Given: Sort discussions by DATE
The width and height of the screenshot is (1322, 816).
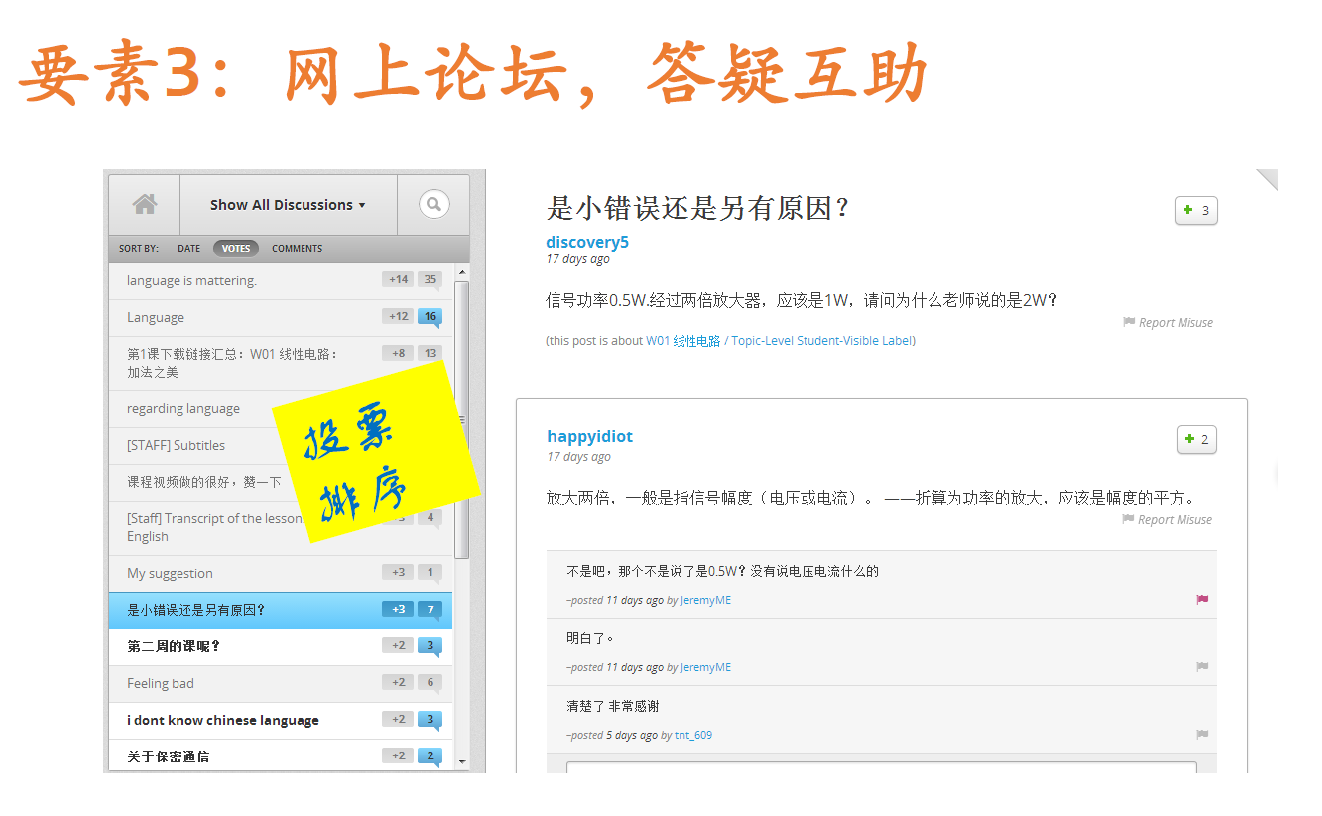Looking at the screenshot, I should pos(188,249).
